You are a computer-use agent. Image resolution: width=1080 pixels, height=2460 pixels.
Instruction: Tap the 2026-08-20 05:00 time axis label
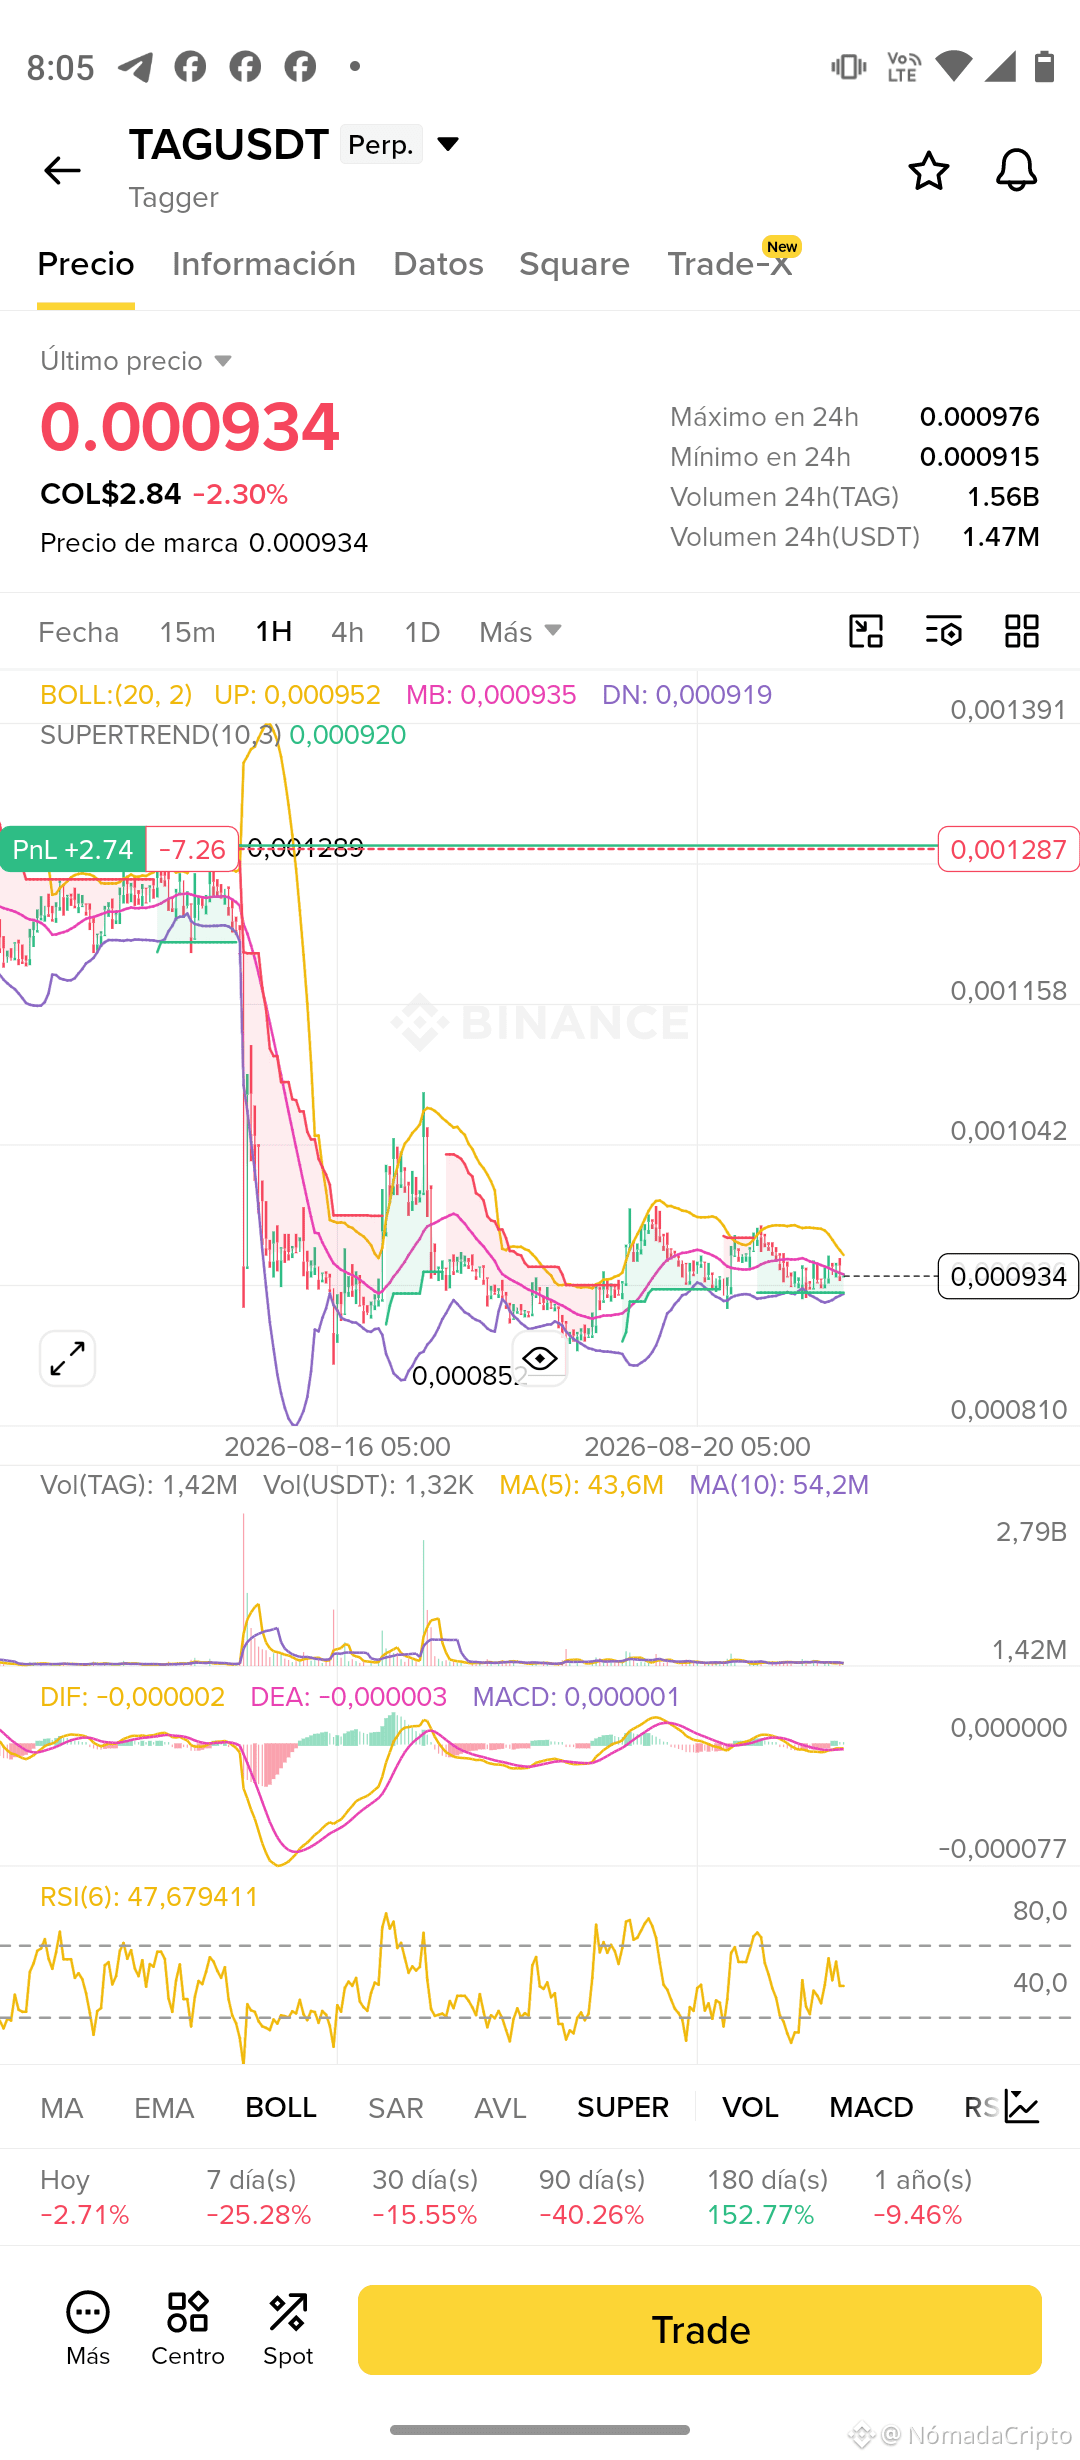tap(697, 1446)
